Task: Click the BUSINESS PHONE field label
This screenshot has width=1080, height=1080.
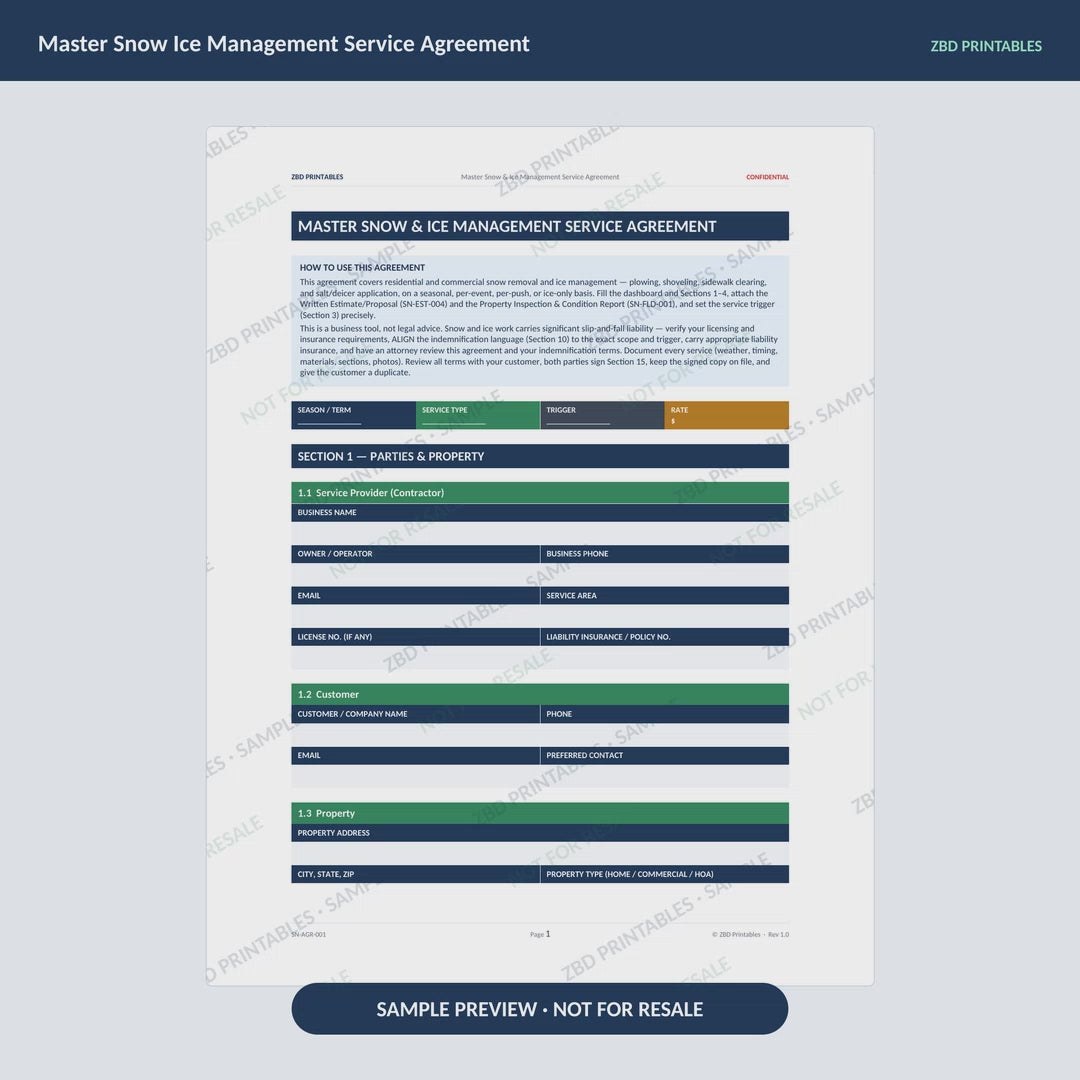Action: pos(577,554)
